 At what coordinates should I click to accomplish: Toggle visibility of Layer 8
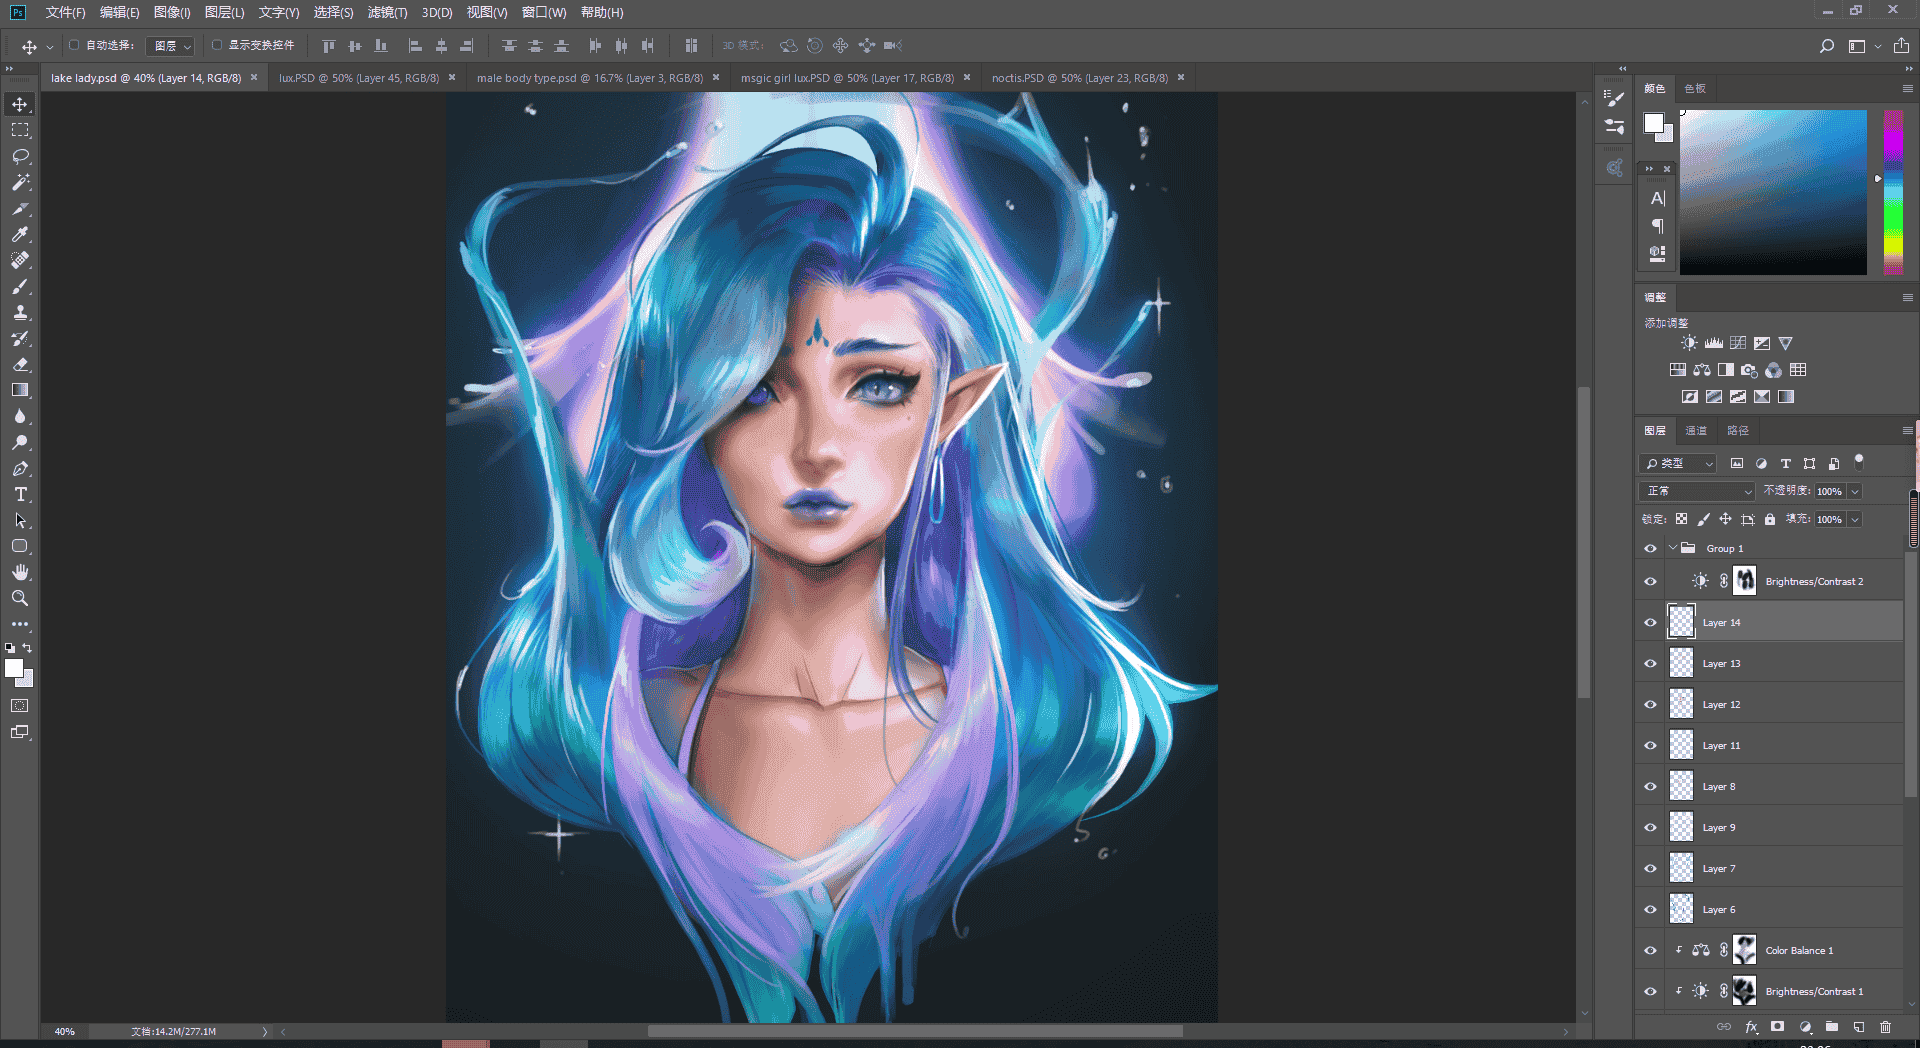(1650, 787)
